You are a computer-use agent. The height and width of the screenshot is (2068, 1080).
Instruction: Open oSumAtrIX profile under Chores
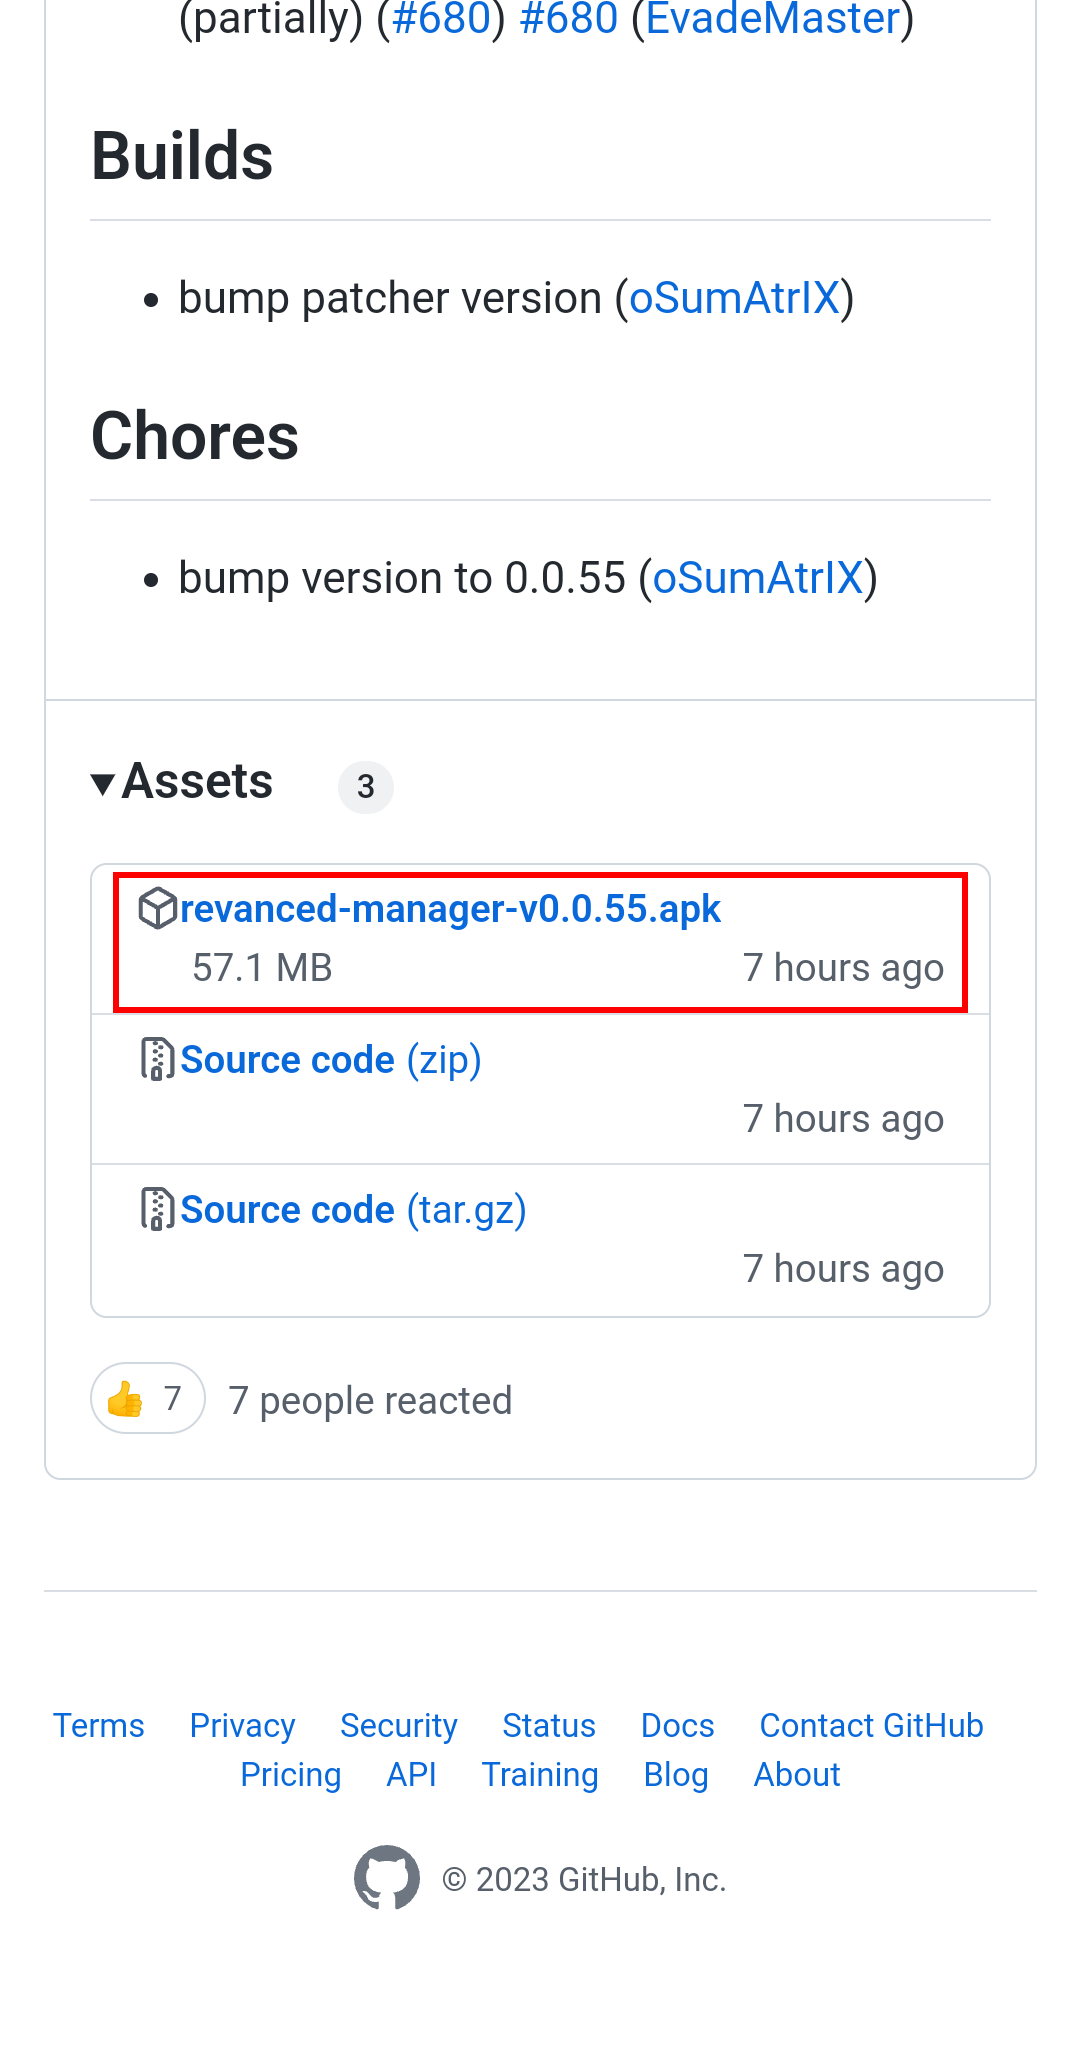[757, 578]
